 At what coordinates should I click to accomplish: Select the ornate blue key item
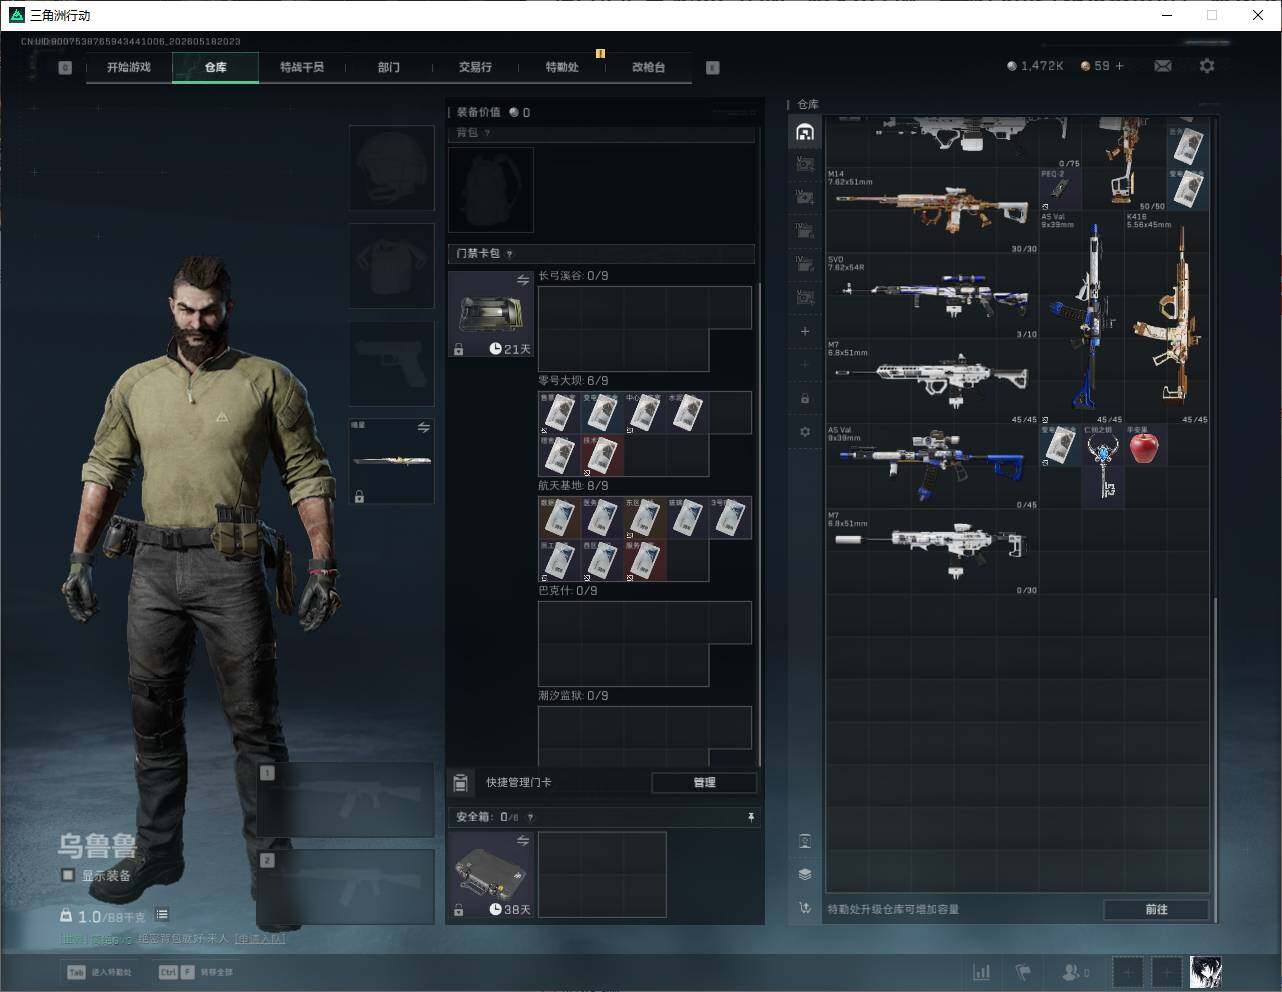pos(1103,467)
